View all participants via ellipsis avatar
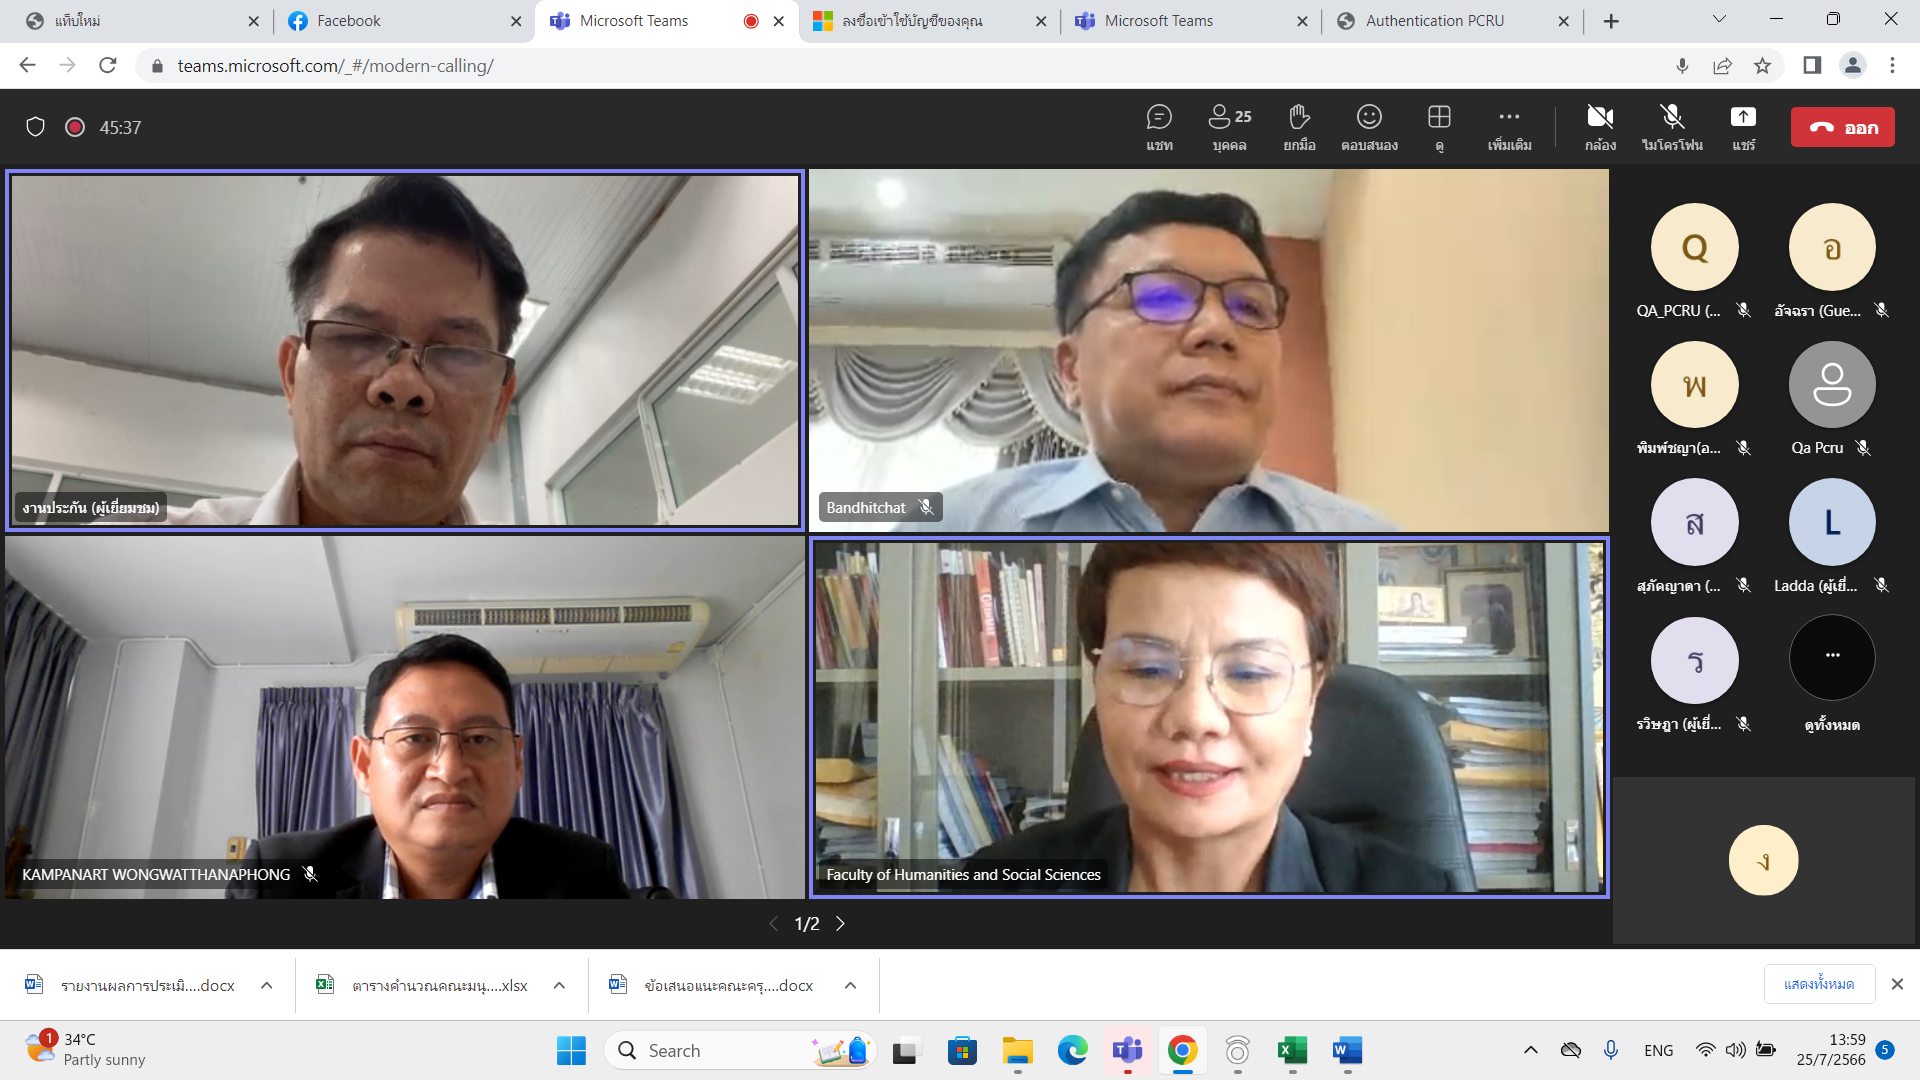Viewport: 1920px width, 1080px height. click(1831, 658)
